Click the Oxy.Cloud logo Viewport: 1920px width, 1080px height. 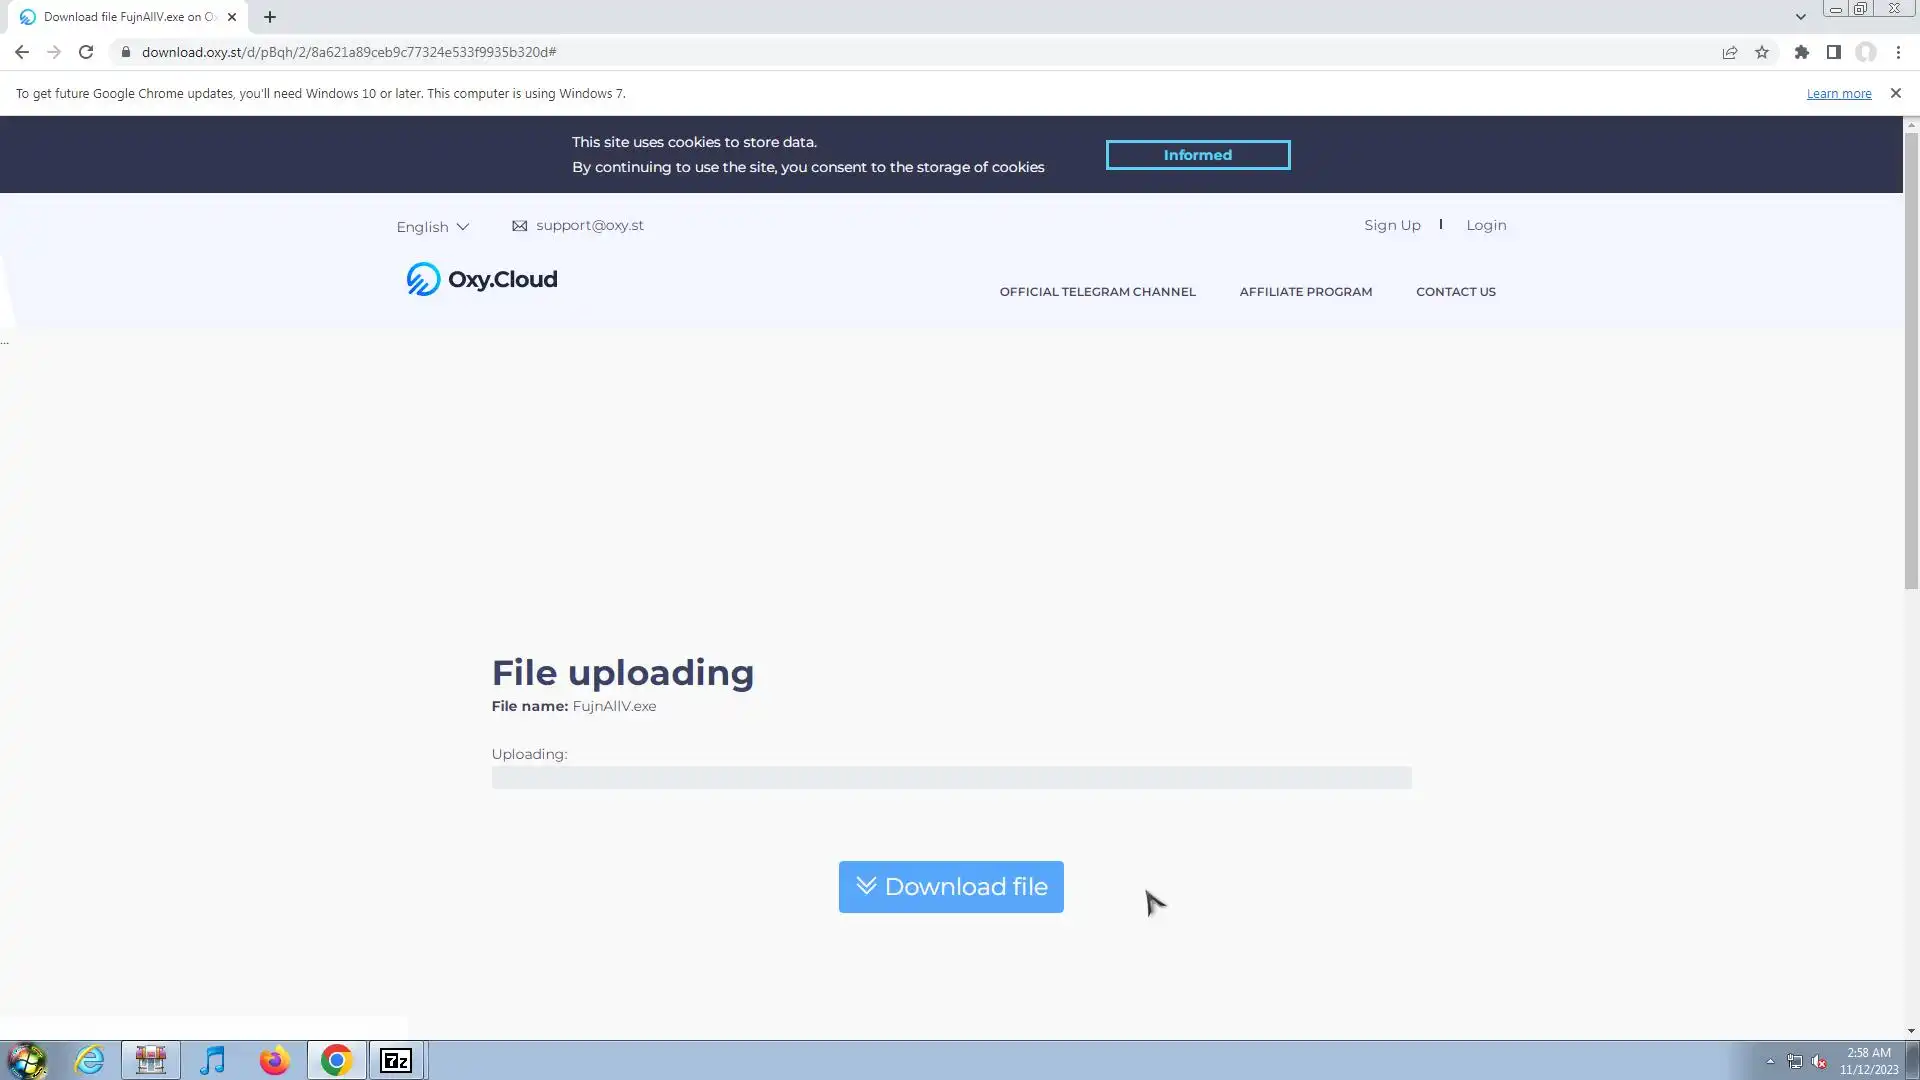tap(481, 279)
